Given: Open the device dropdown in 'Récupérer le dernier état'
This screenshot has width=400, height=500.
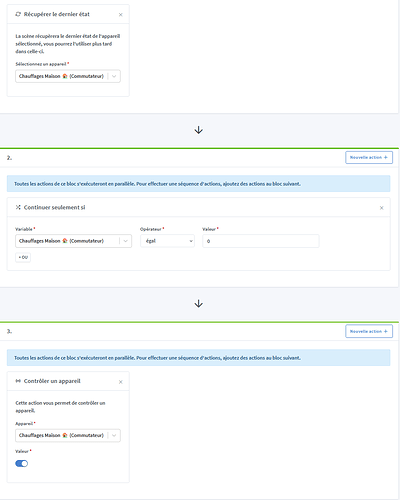Looking at the screenshot, I should (x=68, y=76).
